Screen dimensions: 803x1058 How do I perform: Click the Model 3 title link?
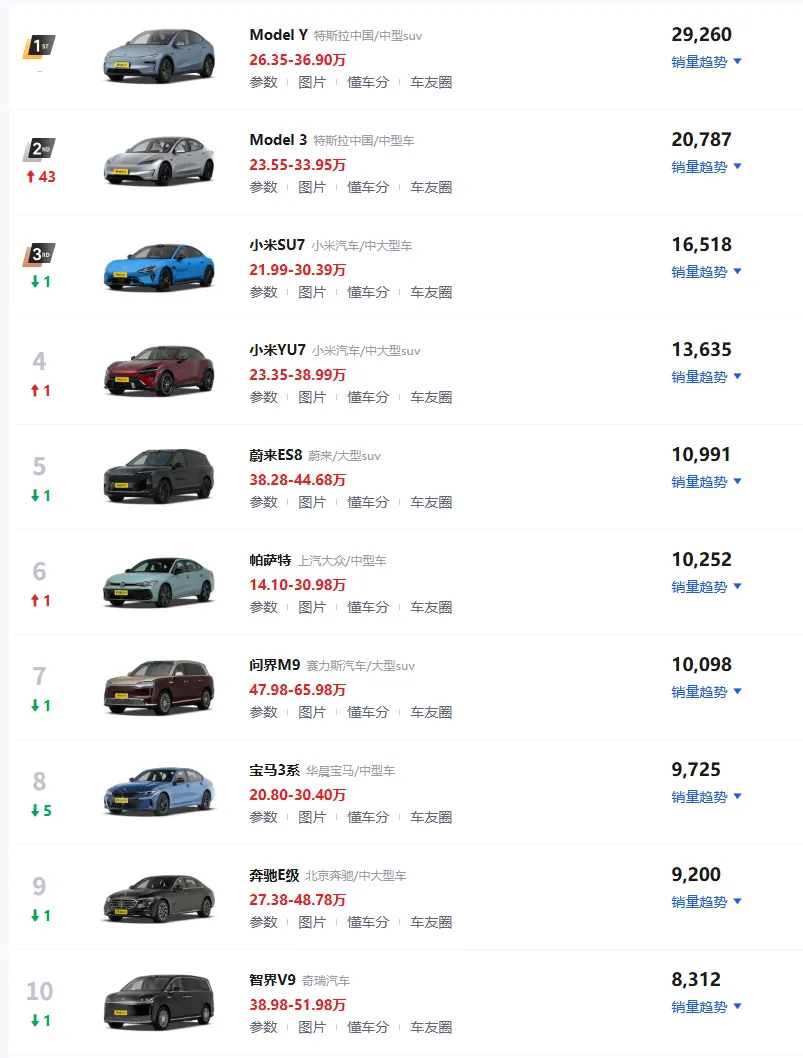pyautogui.click(x=278, y=140)
